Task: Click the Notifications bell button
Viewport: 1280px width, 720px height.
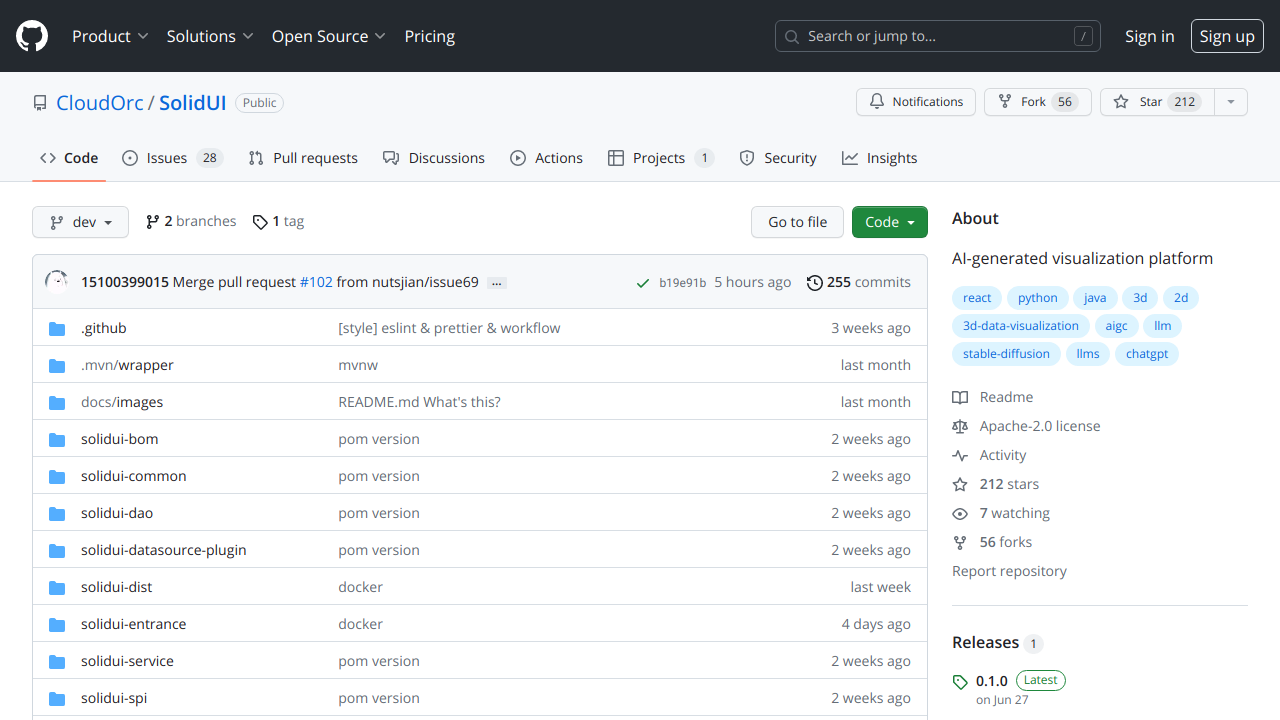Action: [x=916, y=102]
